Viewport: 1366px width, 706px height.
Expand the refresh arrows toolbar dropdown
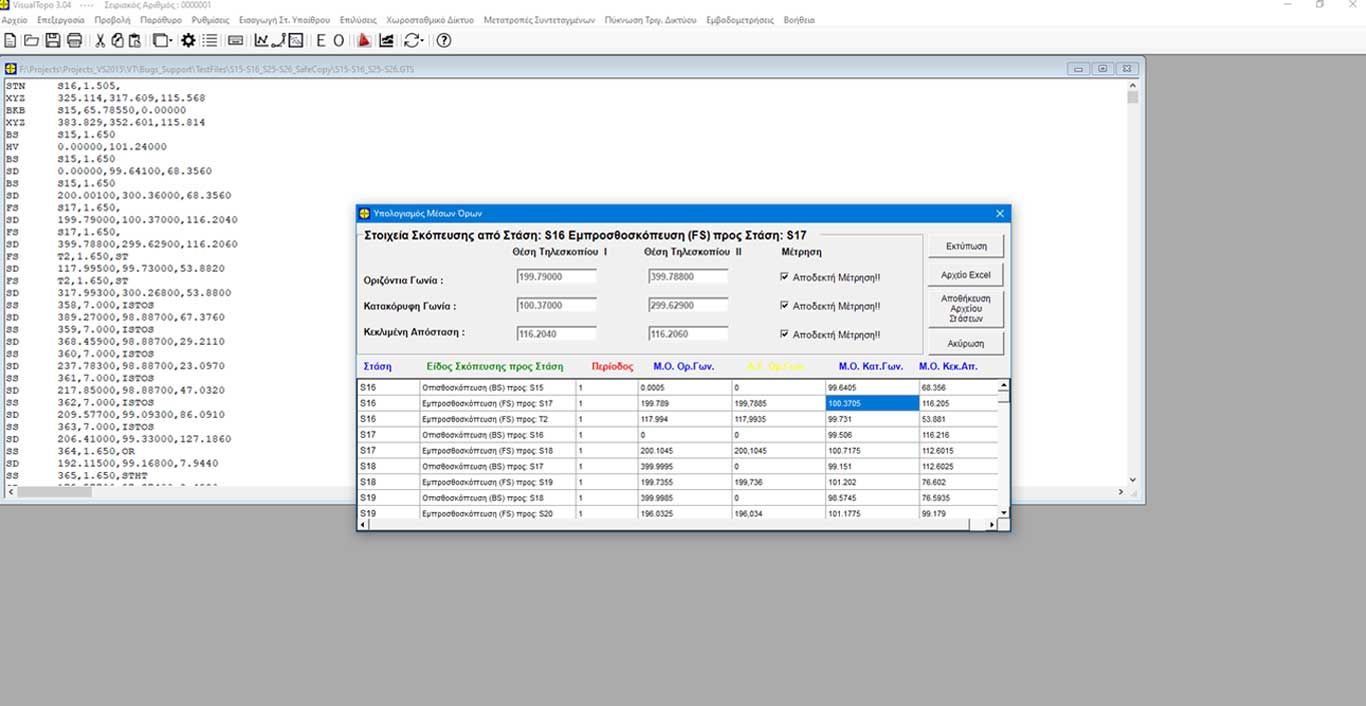422,40
